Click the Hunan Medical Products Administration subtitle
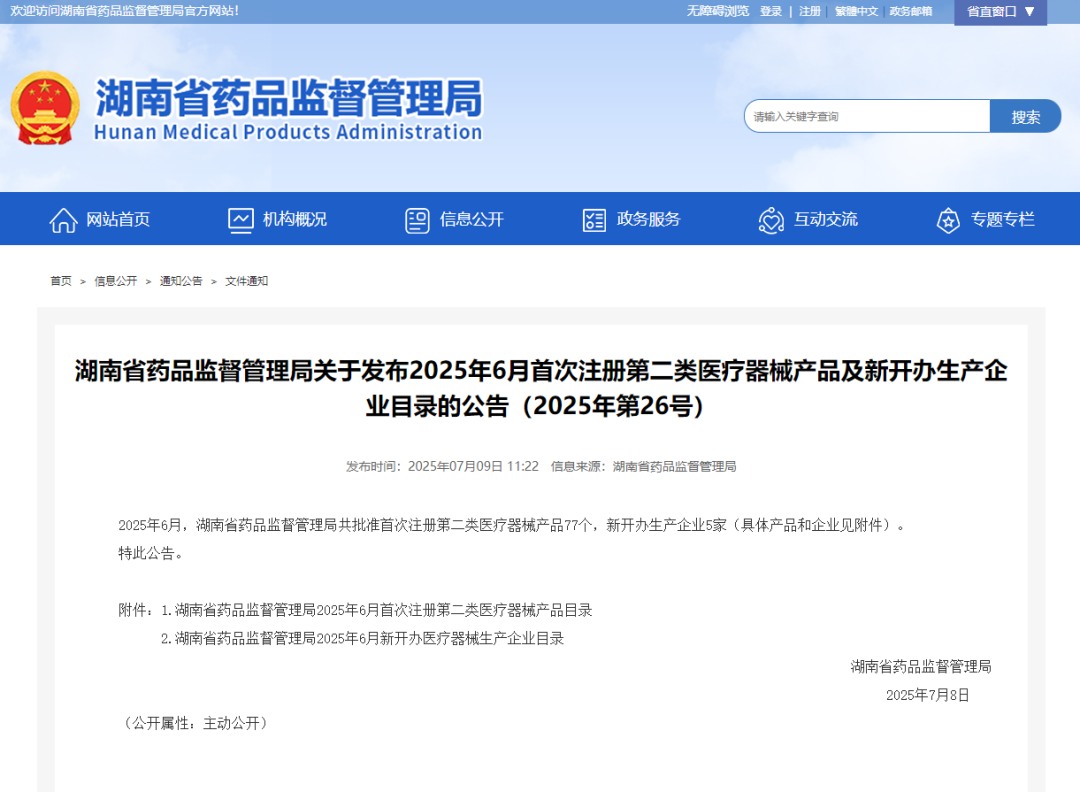The height and width of the screenshot is (792, 1080). point(288,132)
